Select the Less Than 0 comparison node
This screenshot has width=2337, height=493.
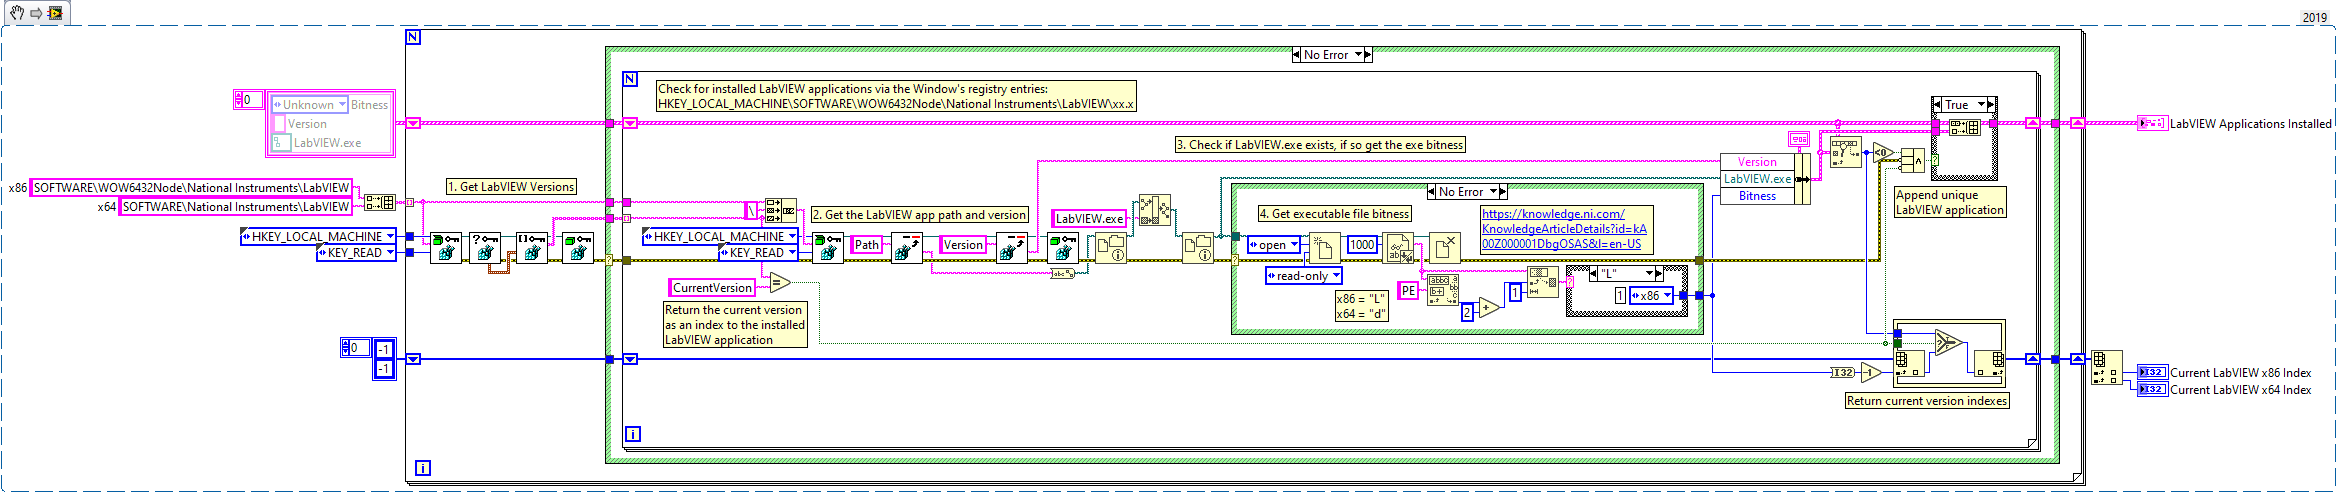1884,154
